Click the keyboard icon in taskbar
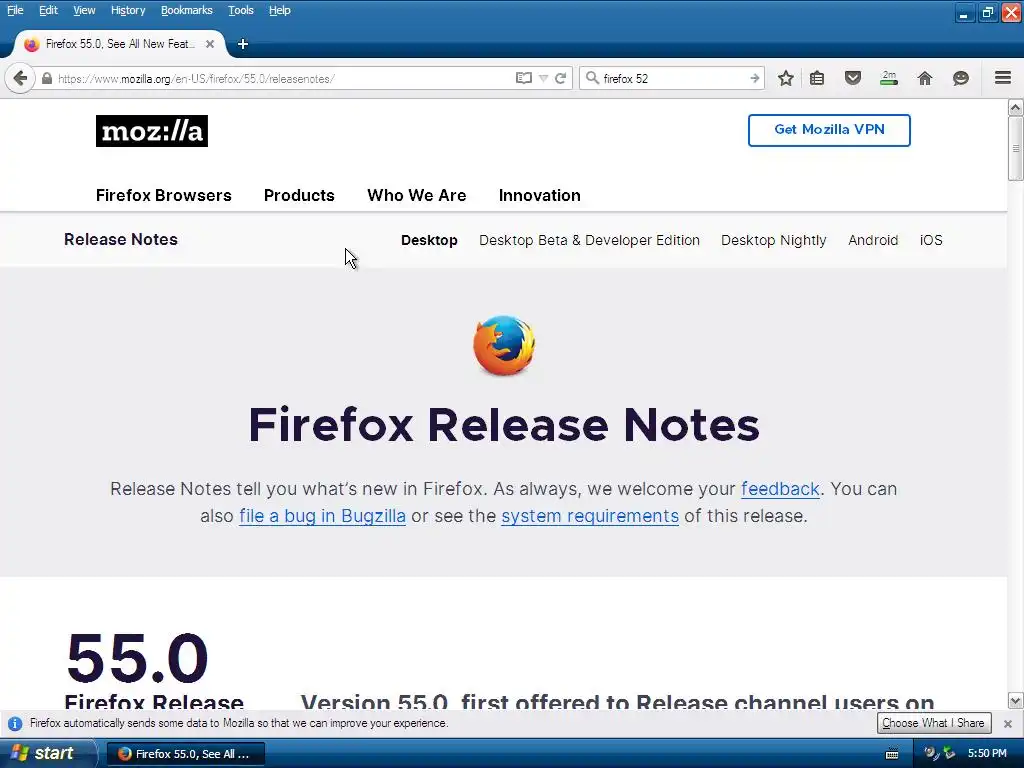This screenshot has width=1024, height=768. [891, 754]
